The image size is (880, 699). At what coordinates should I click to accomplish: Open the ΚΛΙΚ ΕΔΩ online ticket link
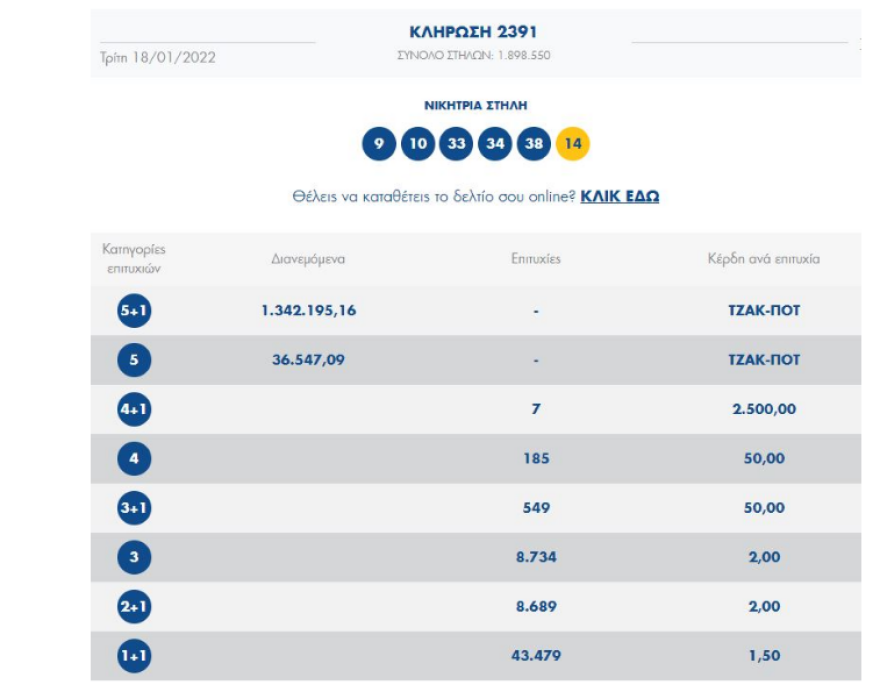click(x=619, y=197)
